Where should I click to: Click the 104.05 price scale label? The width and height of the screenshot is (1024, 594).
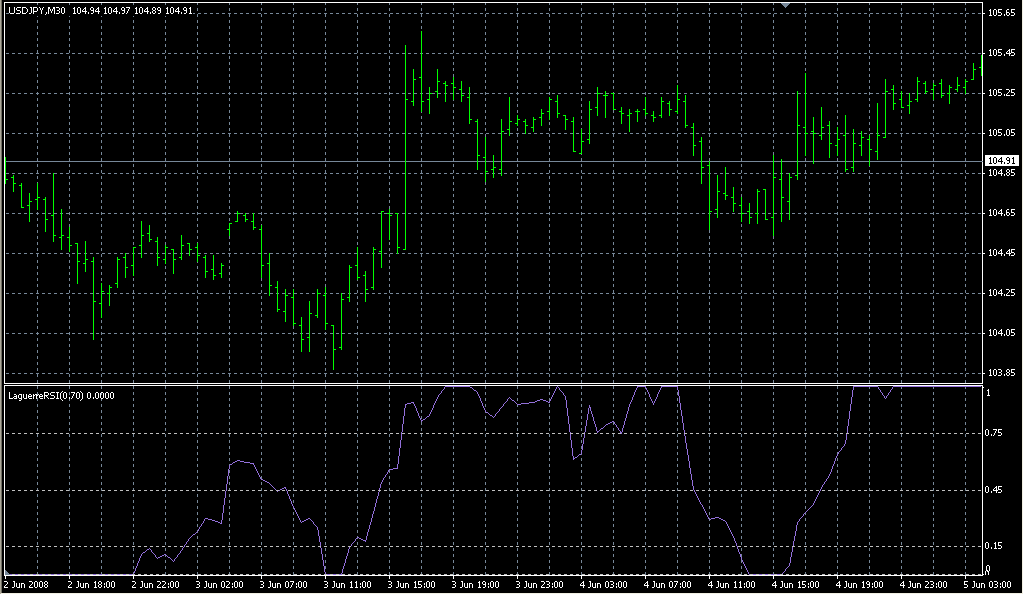click(1001, 333)
